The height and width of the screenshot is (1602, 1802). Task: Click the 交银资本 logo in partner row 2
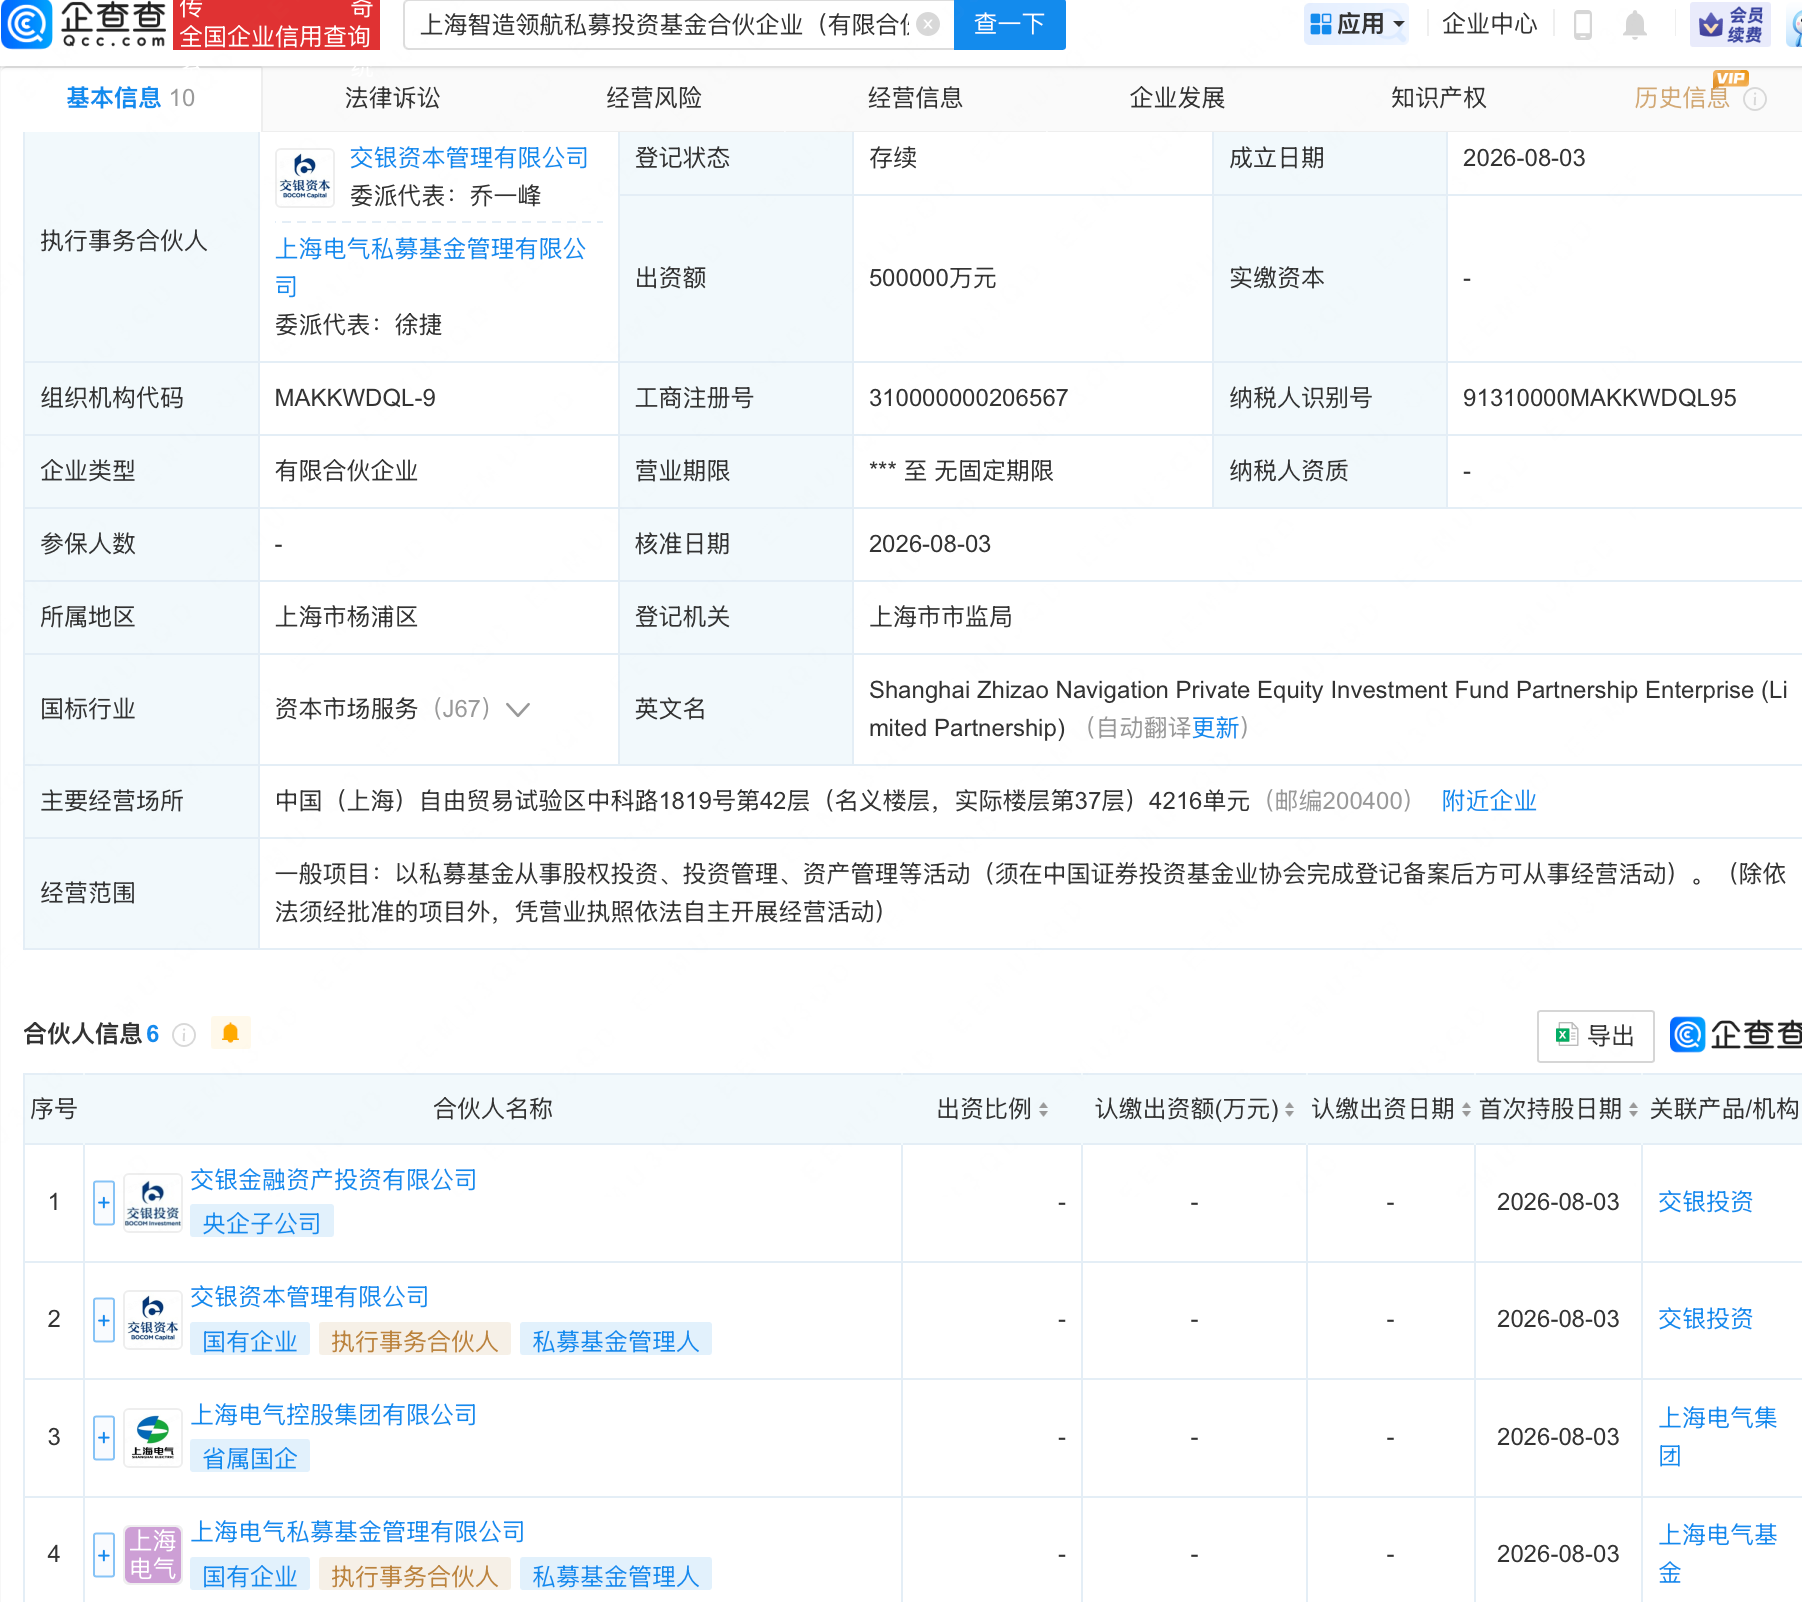(153, 1320)
